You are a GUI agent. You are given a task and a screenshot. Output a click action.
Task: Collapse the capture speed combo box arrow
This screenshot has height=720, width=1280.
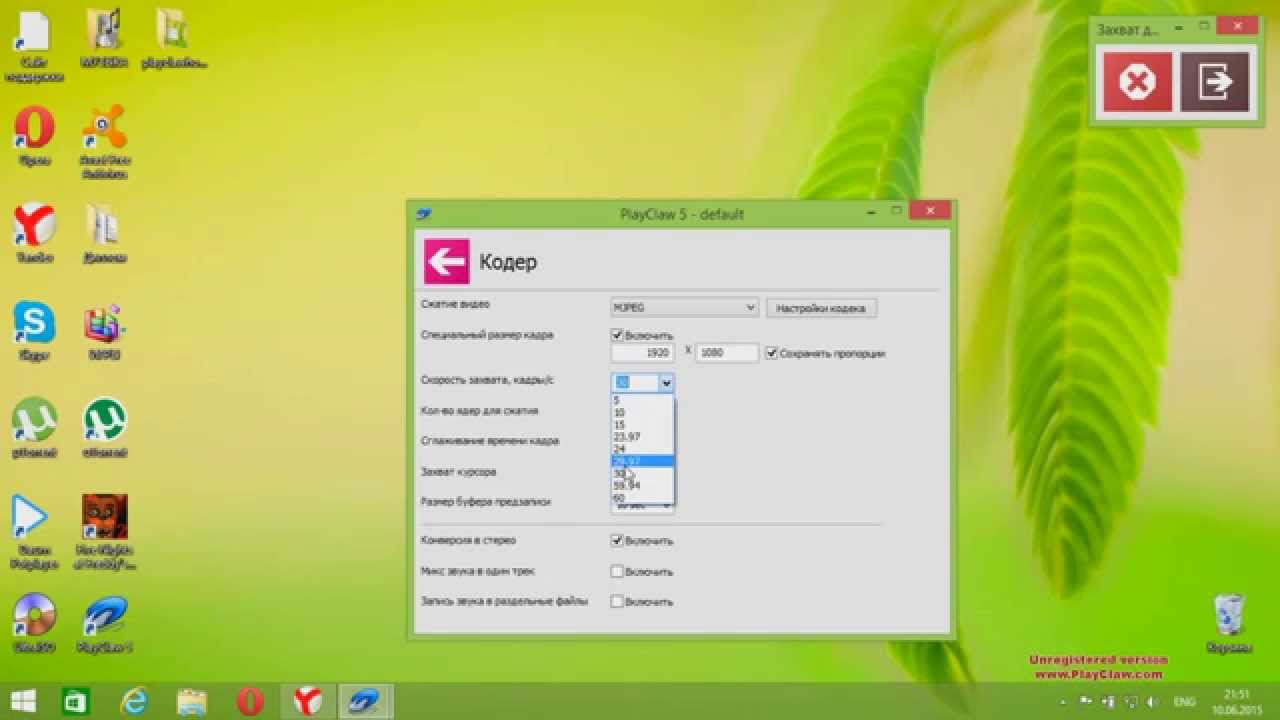point(666,383)
